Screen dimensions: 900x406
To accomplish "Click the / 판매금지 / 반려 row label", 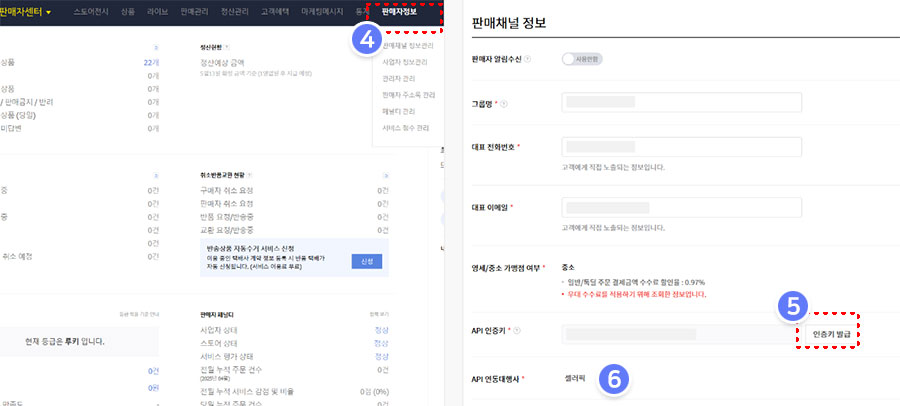I will click(27, 102).
